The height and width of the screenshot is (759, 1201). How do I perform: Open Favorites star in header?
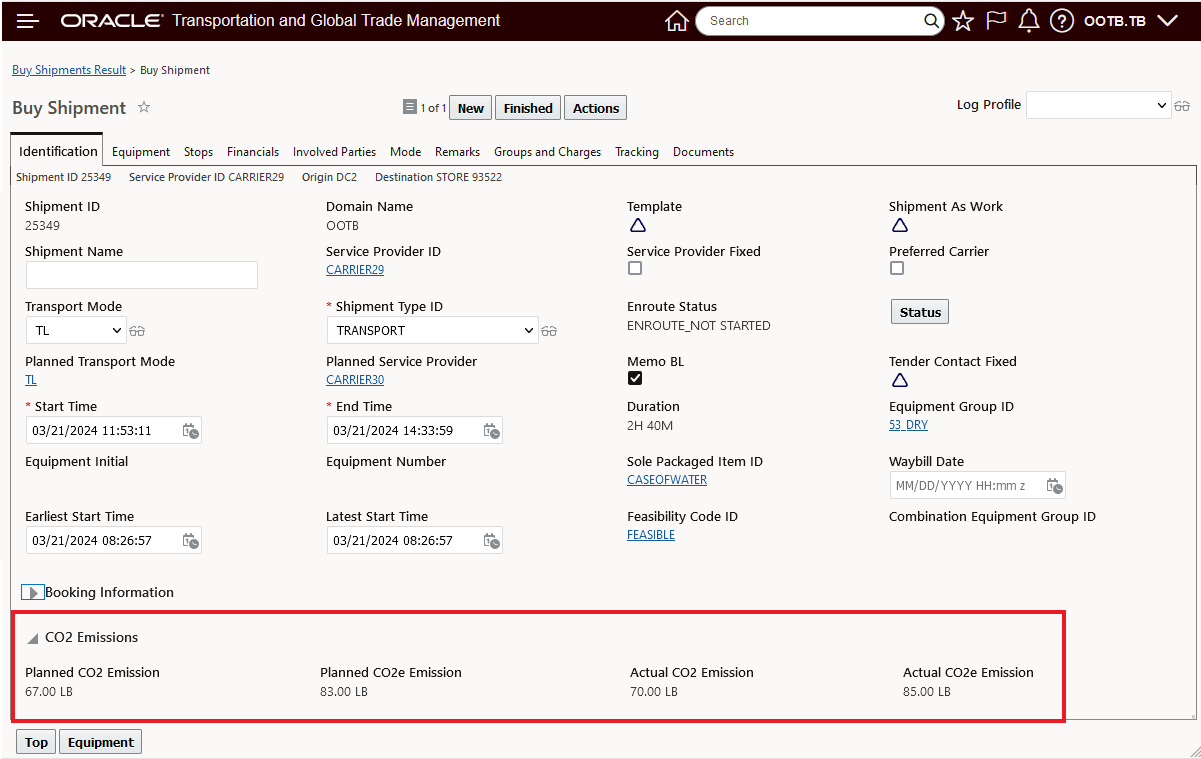(963, 21)
